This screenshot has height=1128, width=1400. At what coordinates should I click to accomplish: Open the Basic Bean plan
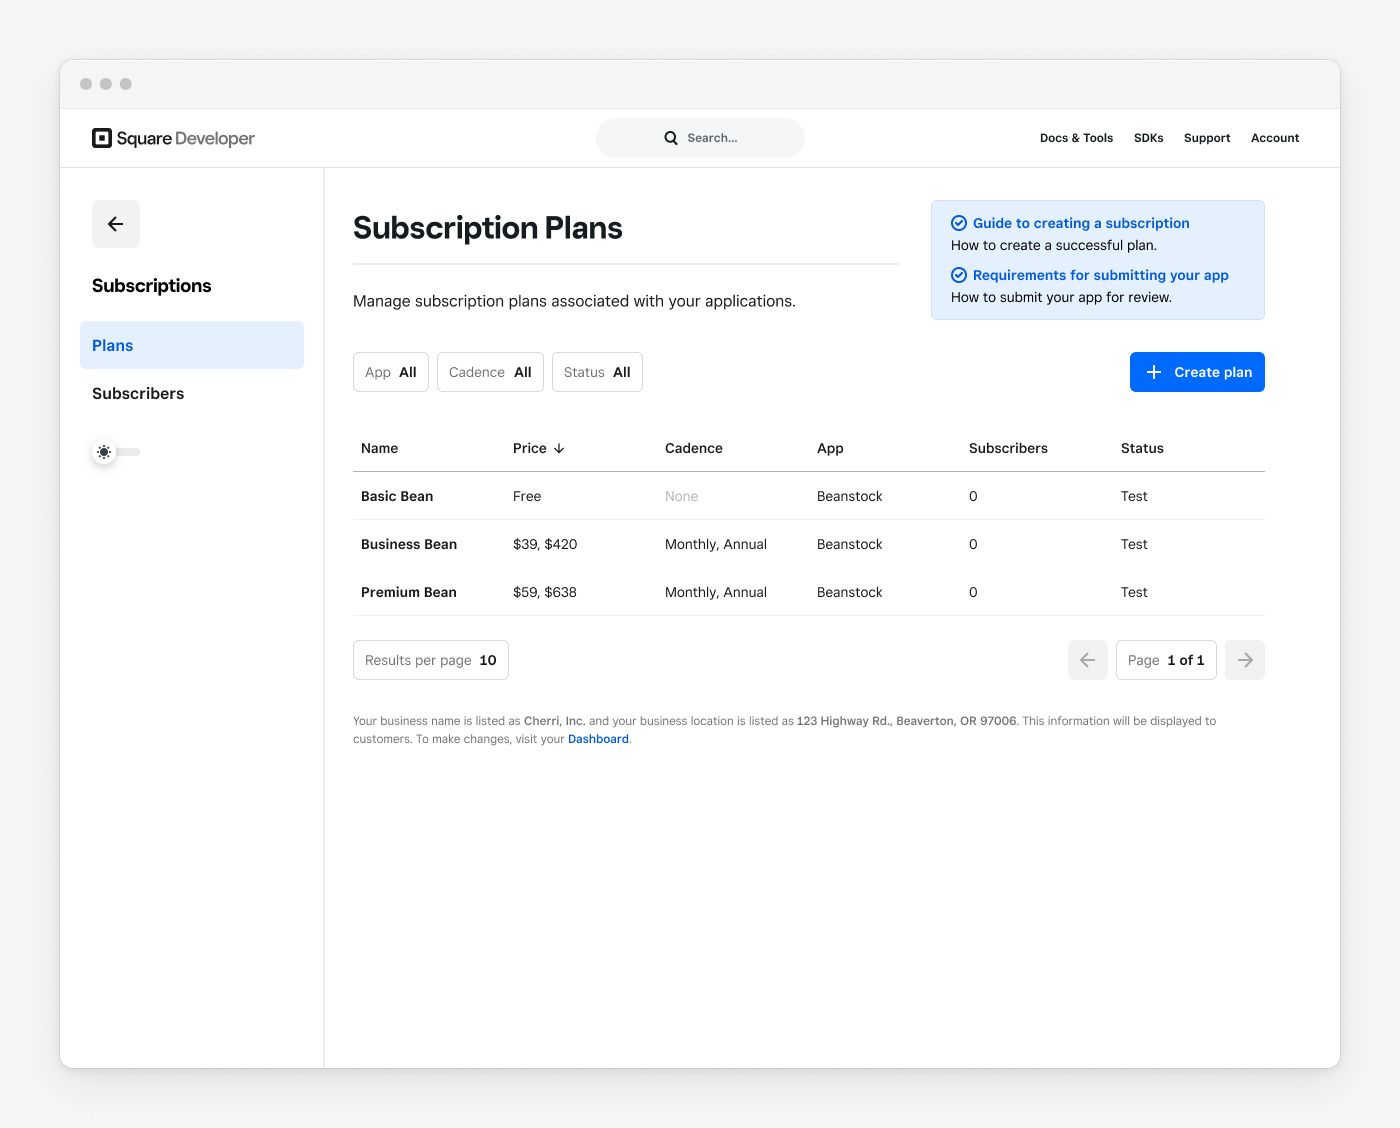click(397, 496)
